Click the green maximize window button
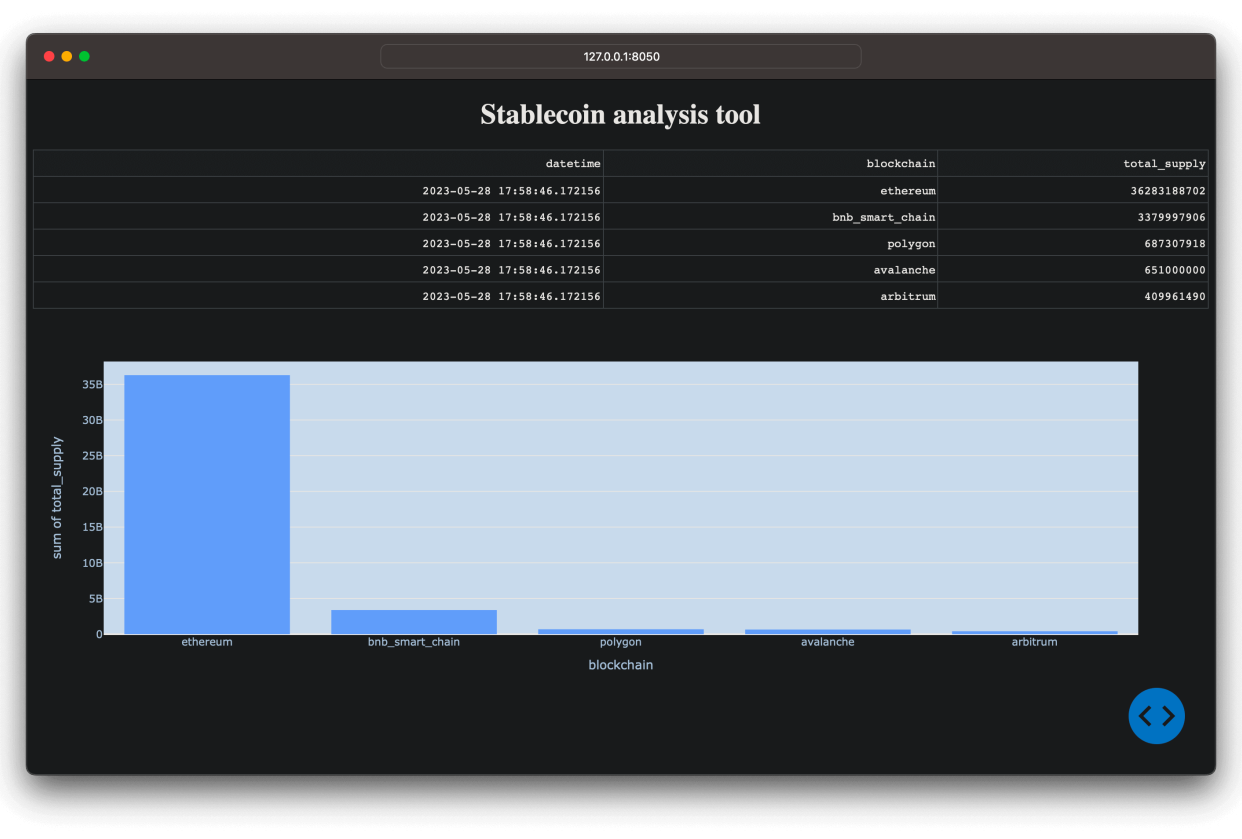 (x=84, y=57)
